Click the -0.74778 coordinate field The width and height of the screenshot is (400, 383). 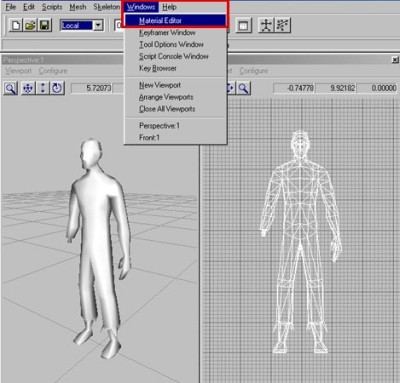pos(294,88)
